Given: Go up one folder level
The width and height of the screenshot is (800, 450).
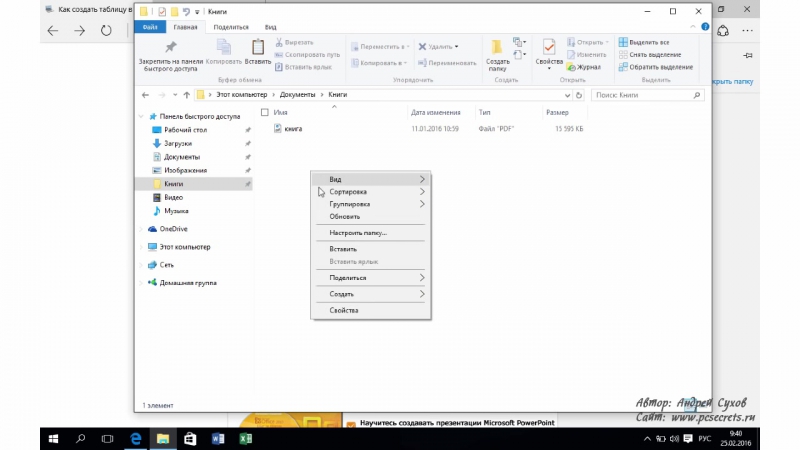Looking at the screenshot, I should pyautogui.click(x=187, y=95).
